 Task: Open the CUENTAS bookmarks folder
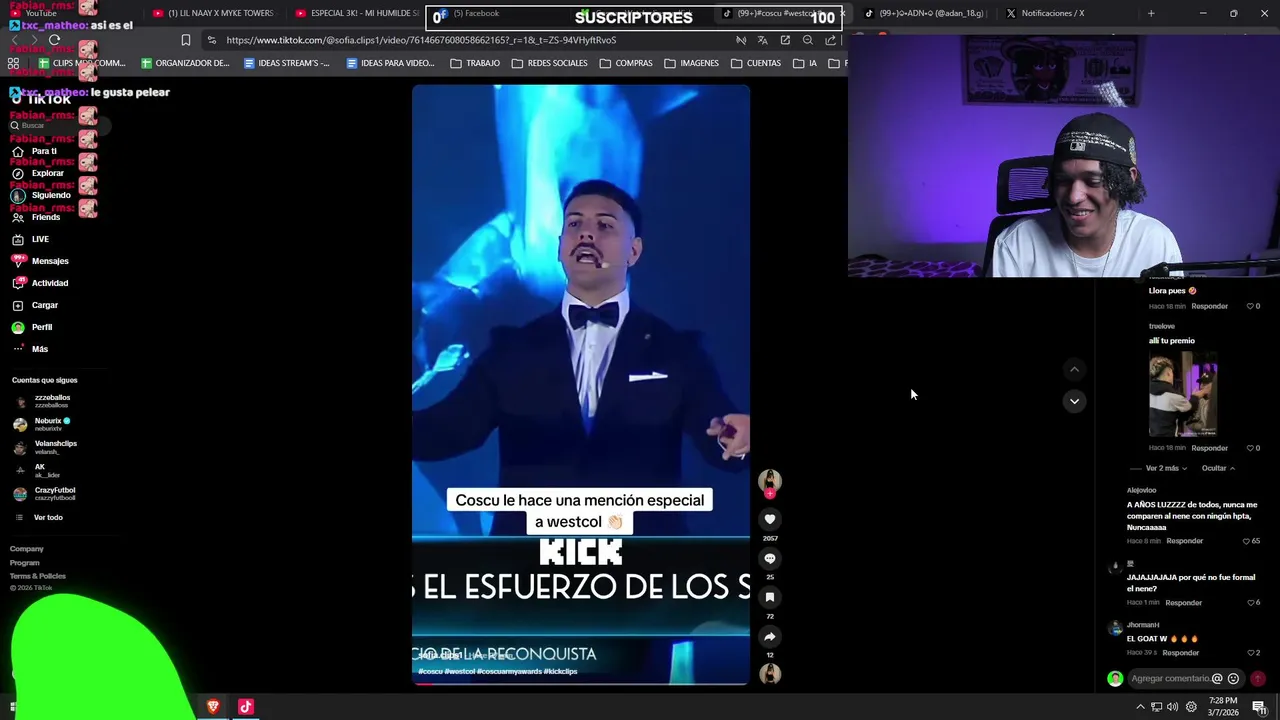(756, 63)
